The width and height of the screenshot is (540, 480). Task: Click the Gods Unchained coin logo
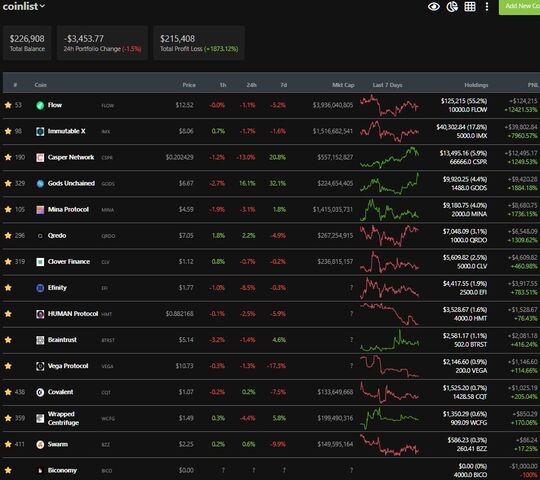[x=40, y=184]
